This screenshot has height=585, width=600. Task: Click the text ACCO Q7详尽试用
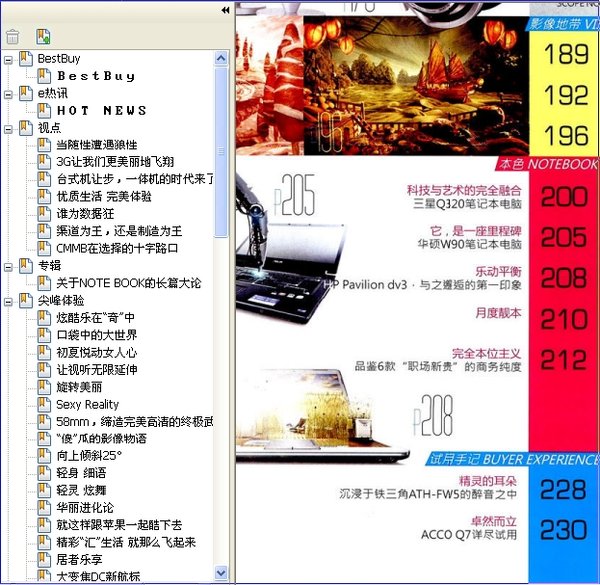(469, 534)
